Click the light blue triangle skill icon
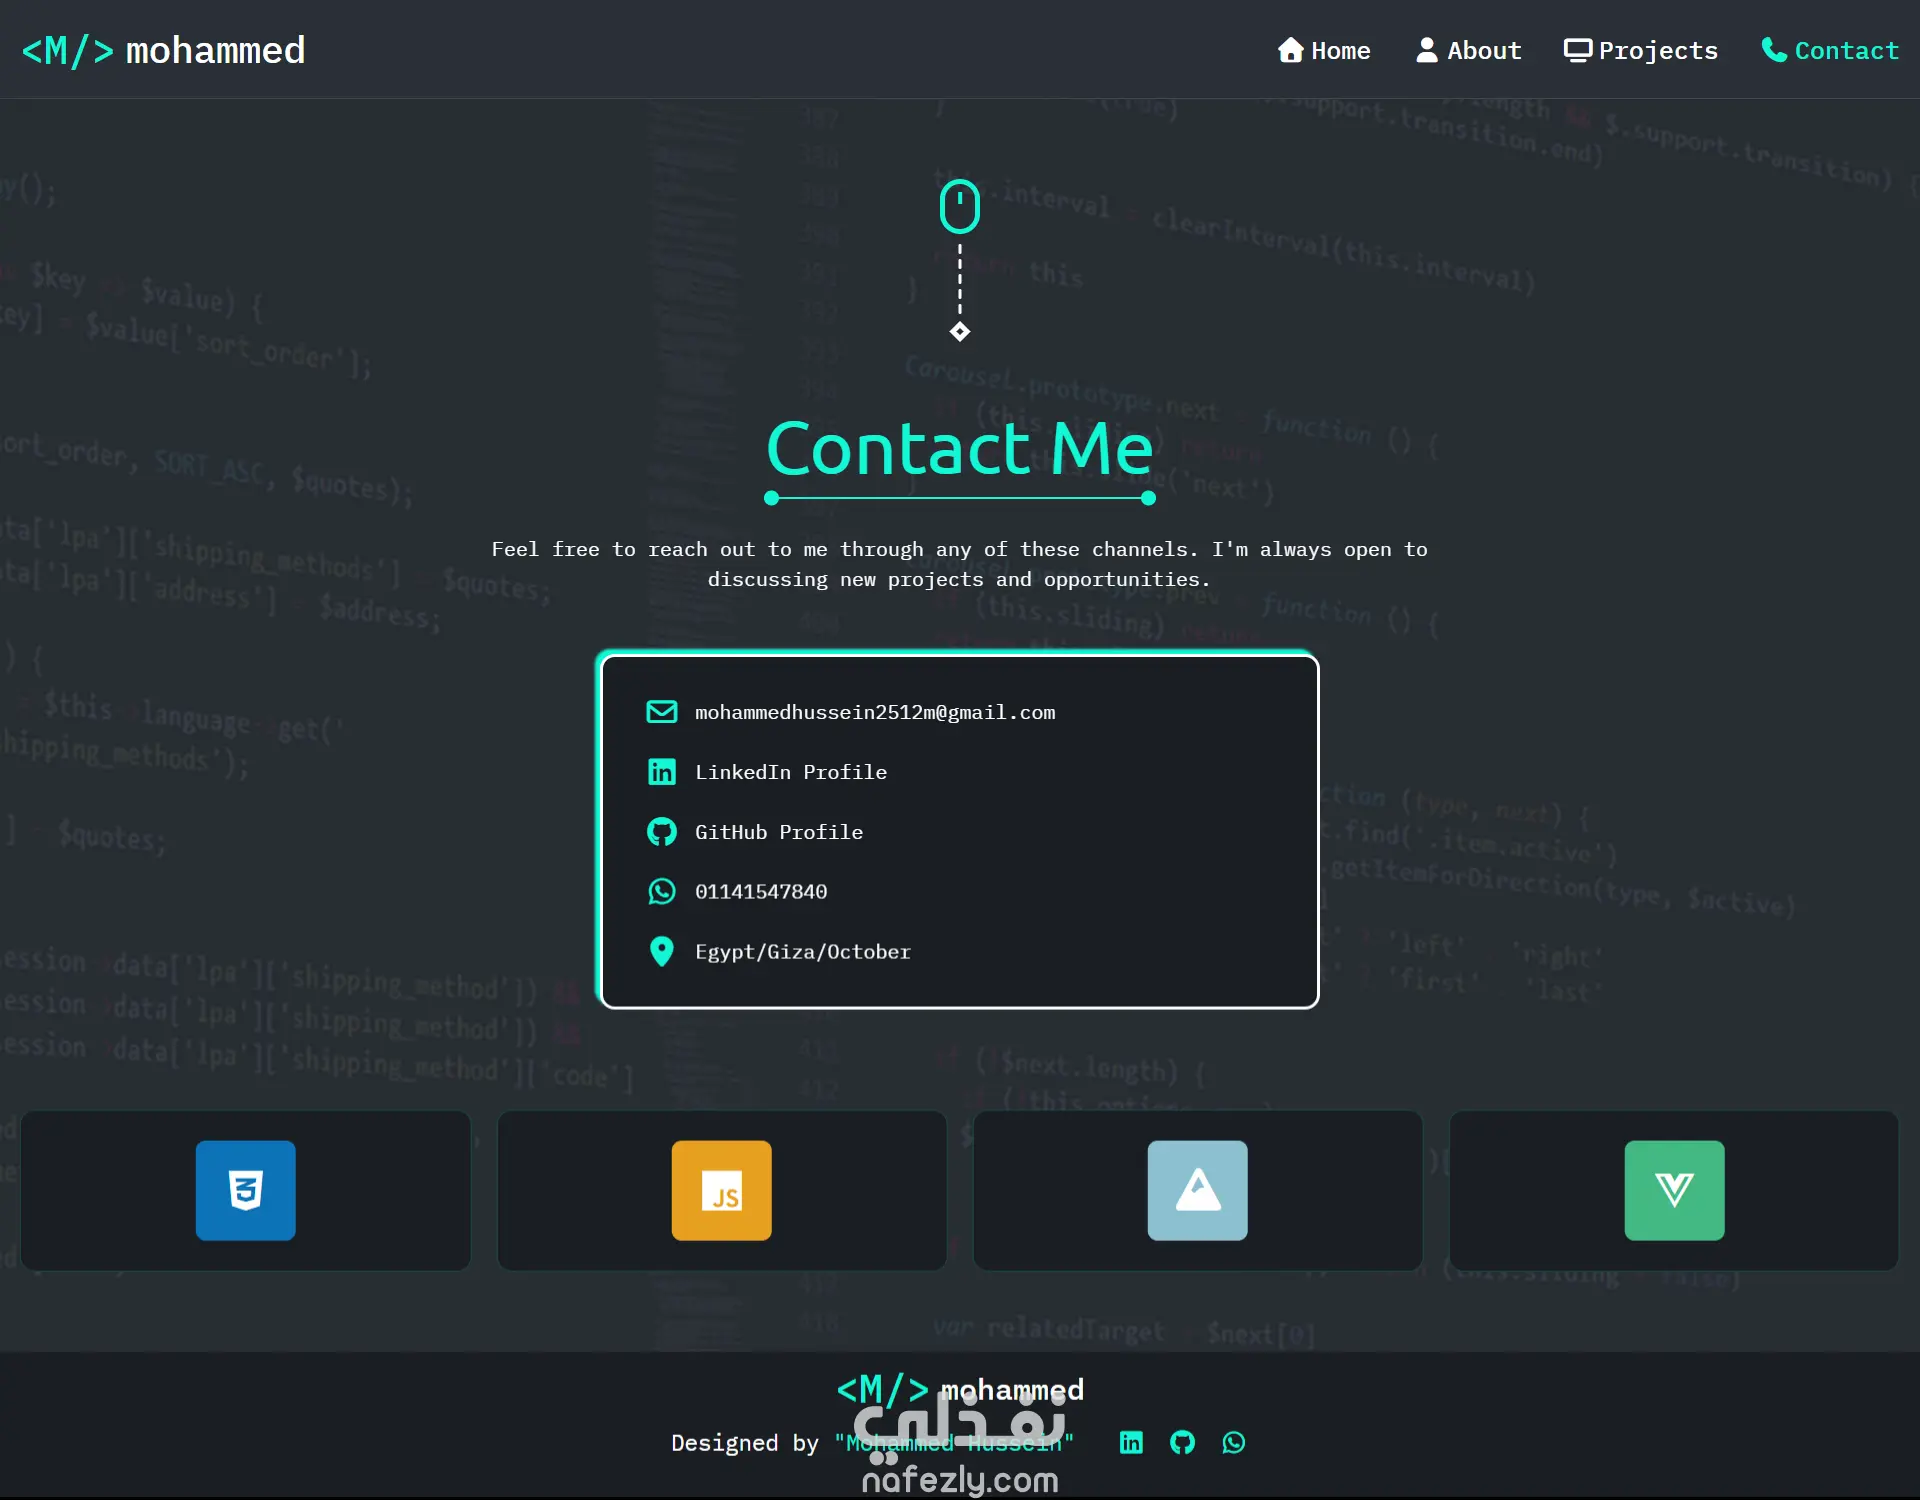This screenshot has height=1500, width=1920. (1197, 1190)
